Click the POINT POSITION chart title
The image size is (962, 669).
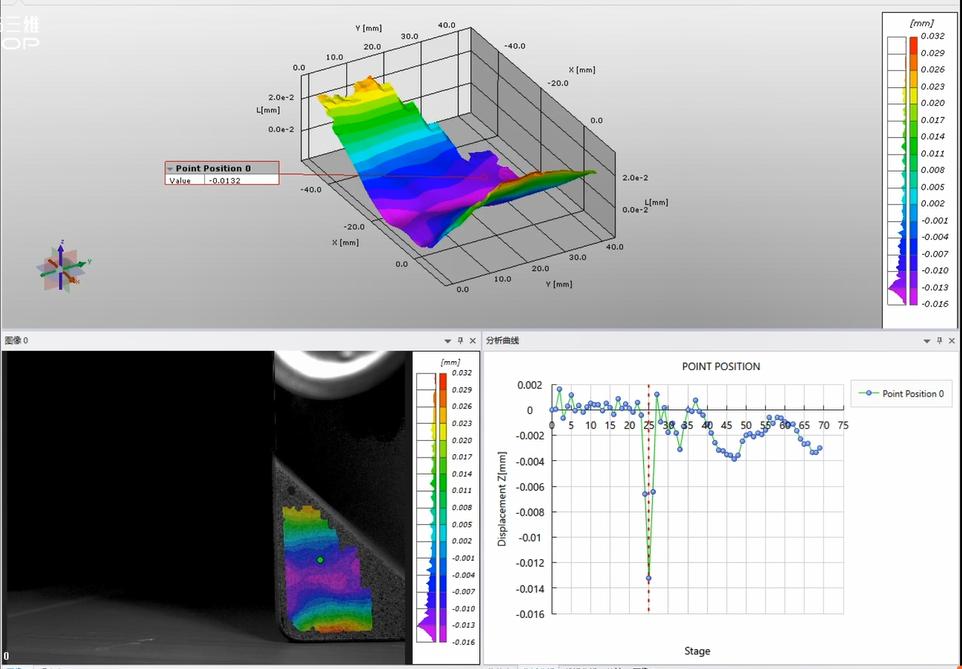[720, 366]
